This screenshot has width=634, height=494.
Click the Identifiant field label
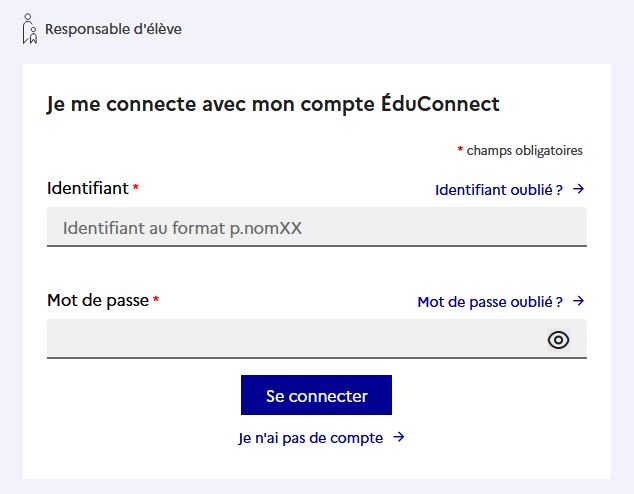tap(88, 188)
